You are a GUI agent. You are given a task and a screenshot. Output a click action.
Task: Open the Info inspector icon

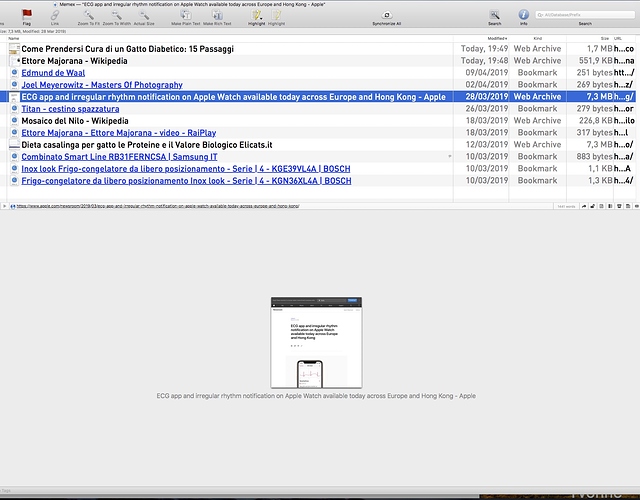(x=523, y=15)
